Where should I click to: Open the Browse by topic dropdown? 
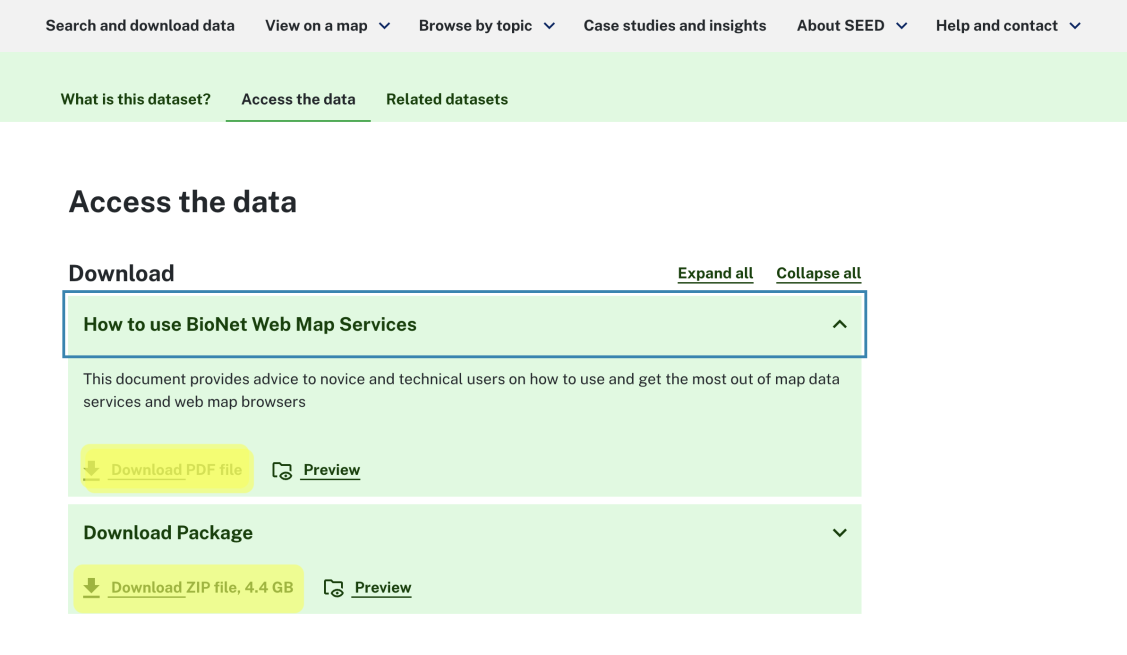487,26
